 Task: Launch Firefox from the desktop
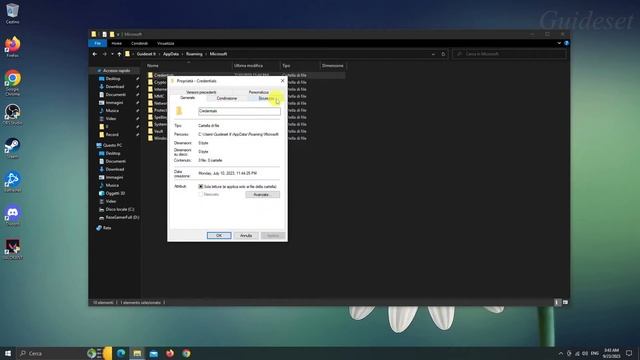pyautogui.click(x=12, y=47)
